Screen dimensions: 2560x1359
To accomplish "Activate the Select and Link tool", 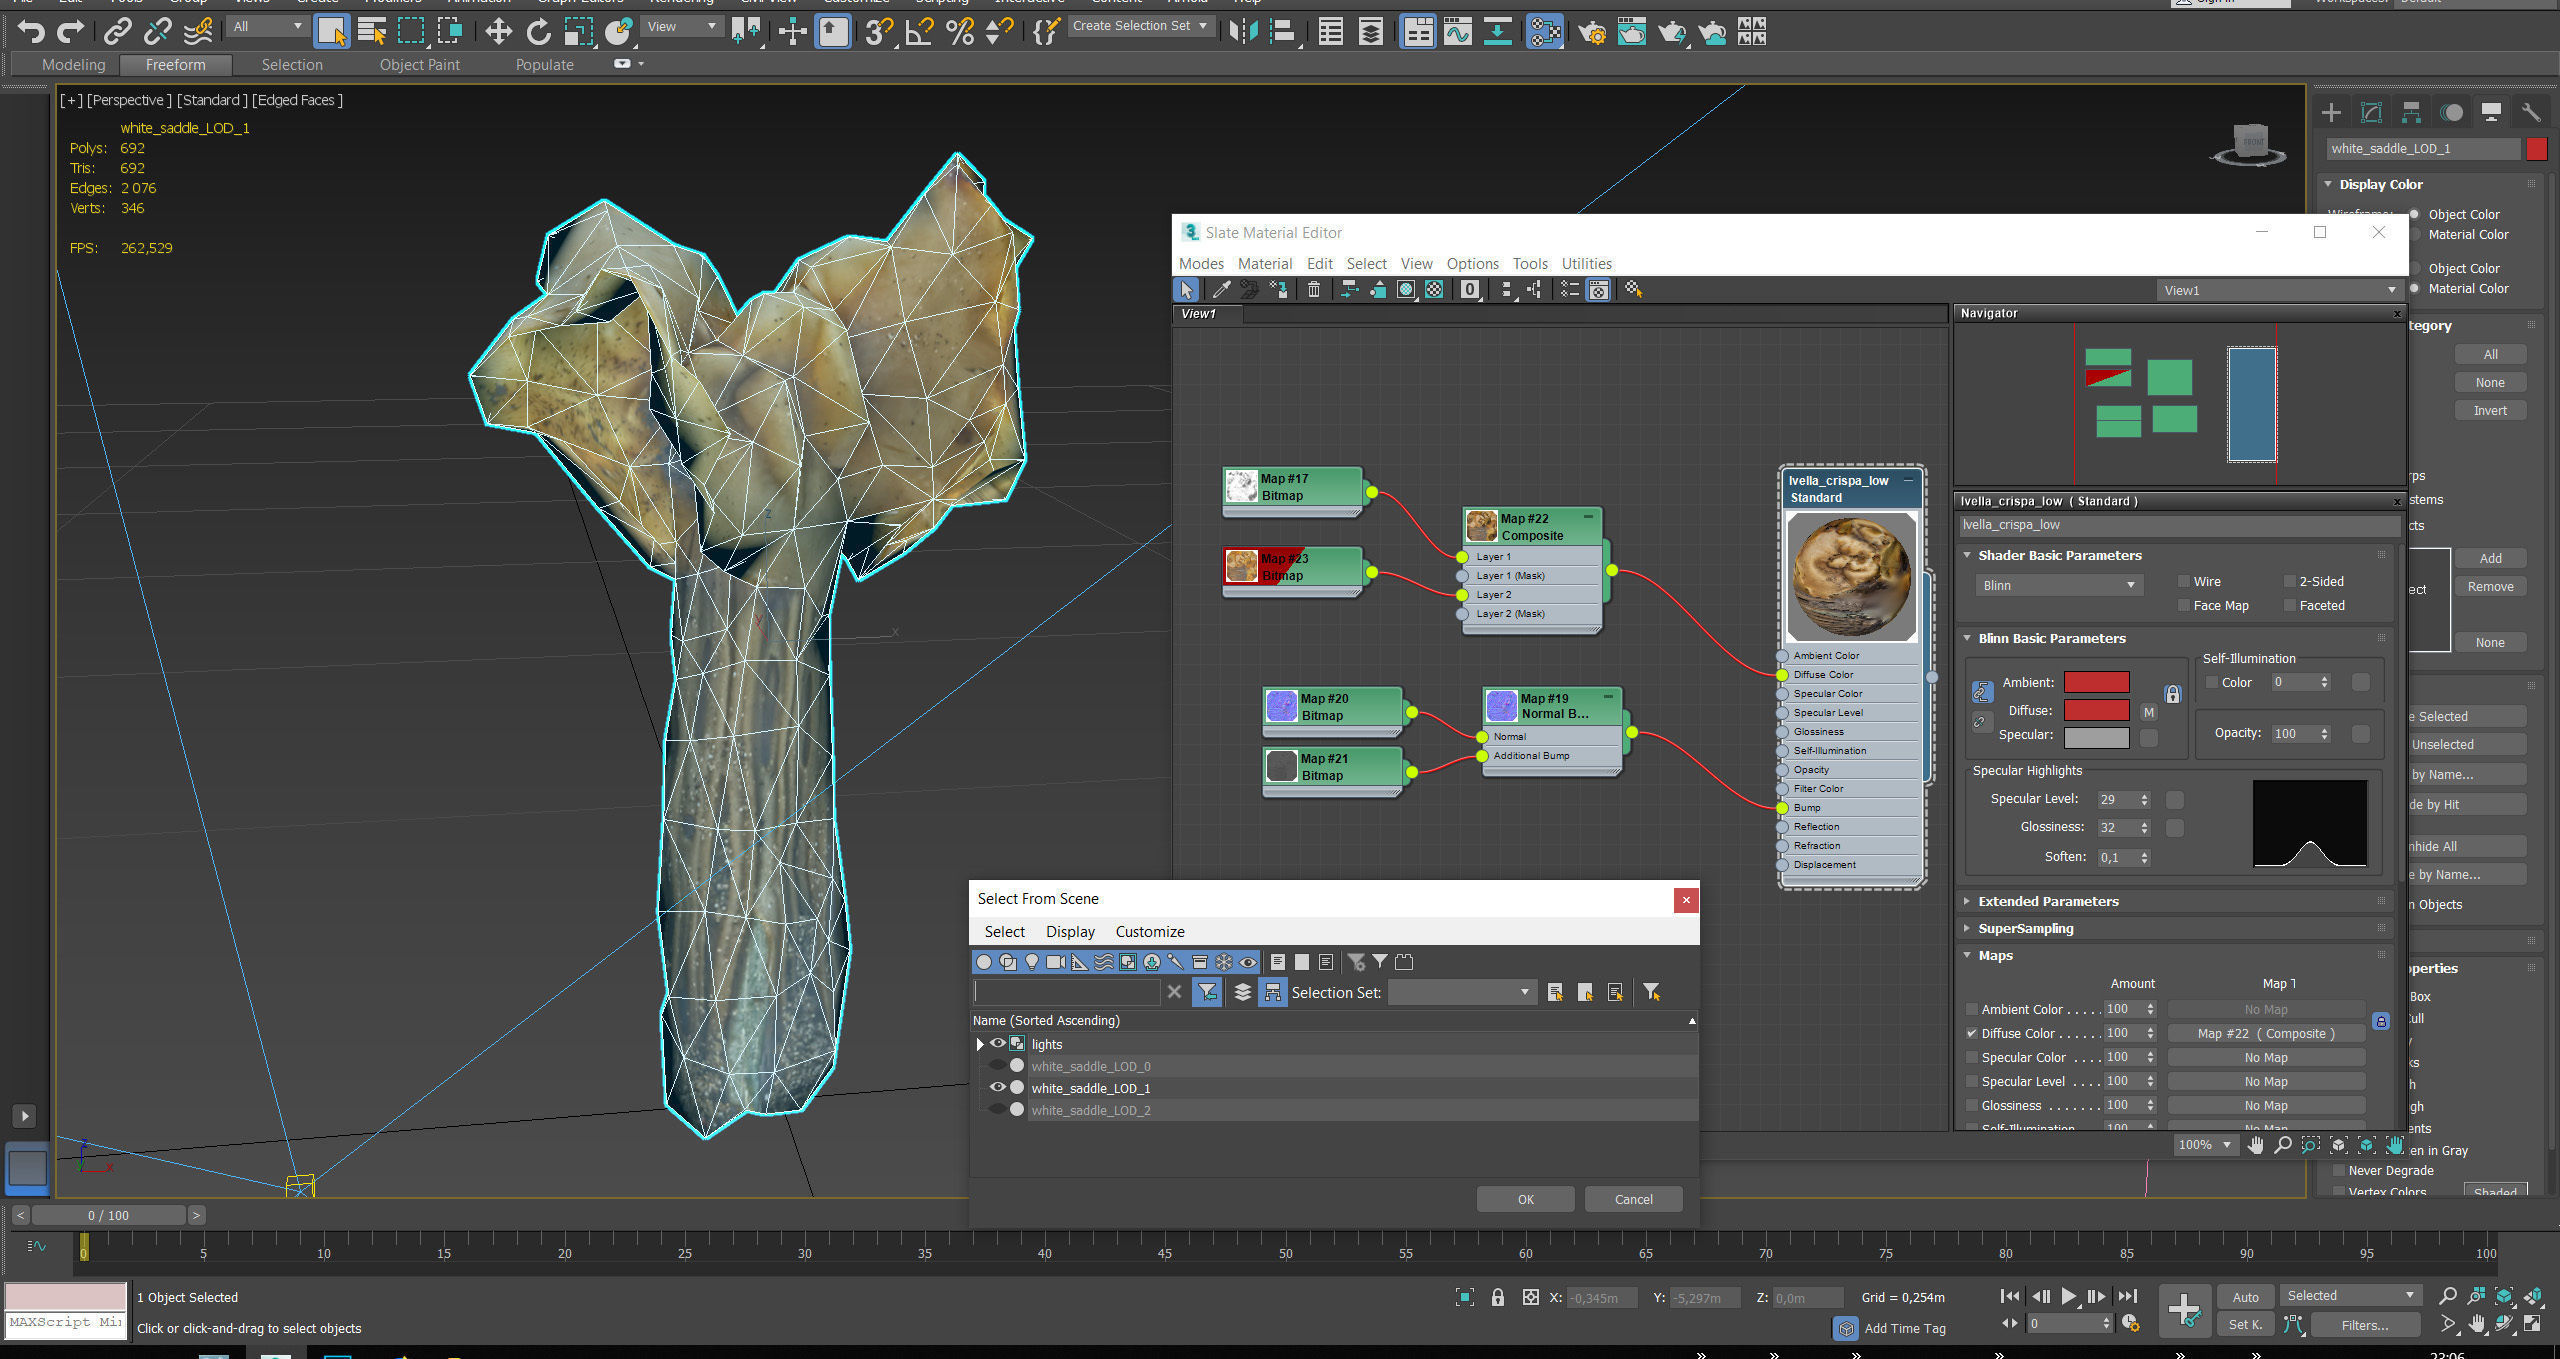I will 117,32.
